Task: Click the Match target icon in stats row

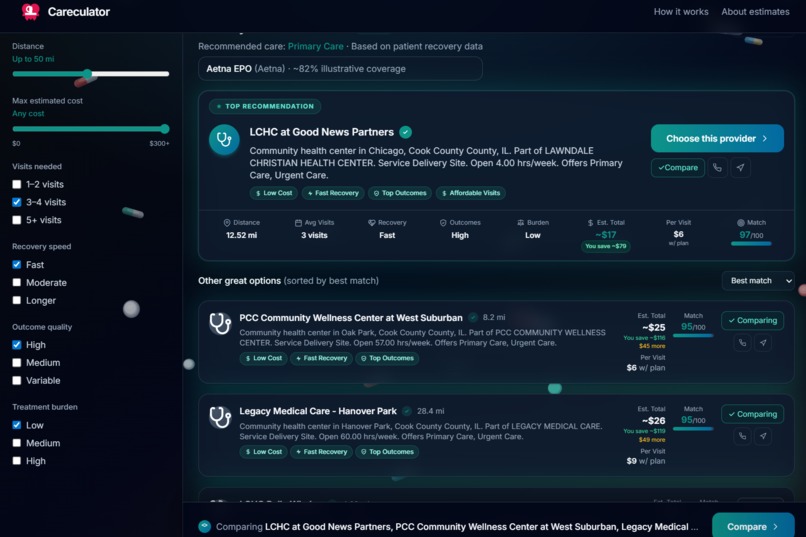Action: coord(741,223)
